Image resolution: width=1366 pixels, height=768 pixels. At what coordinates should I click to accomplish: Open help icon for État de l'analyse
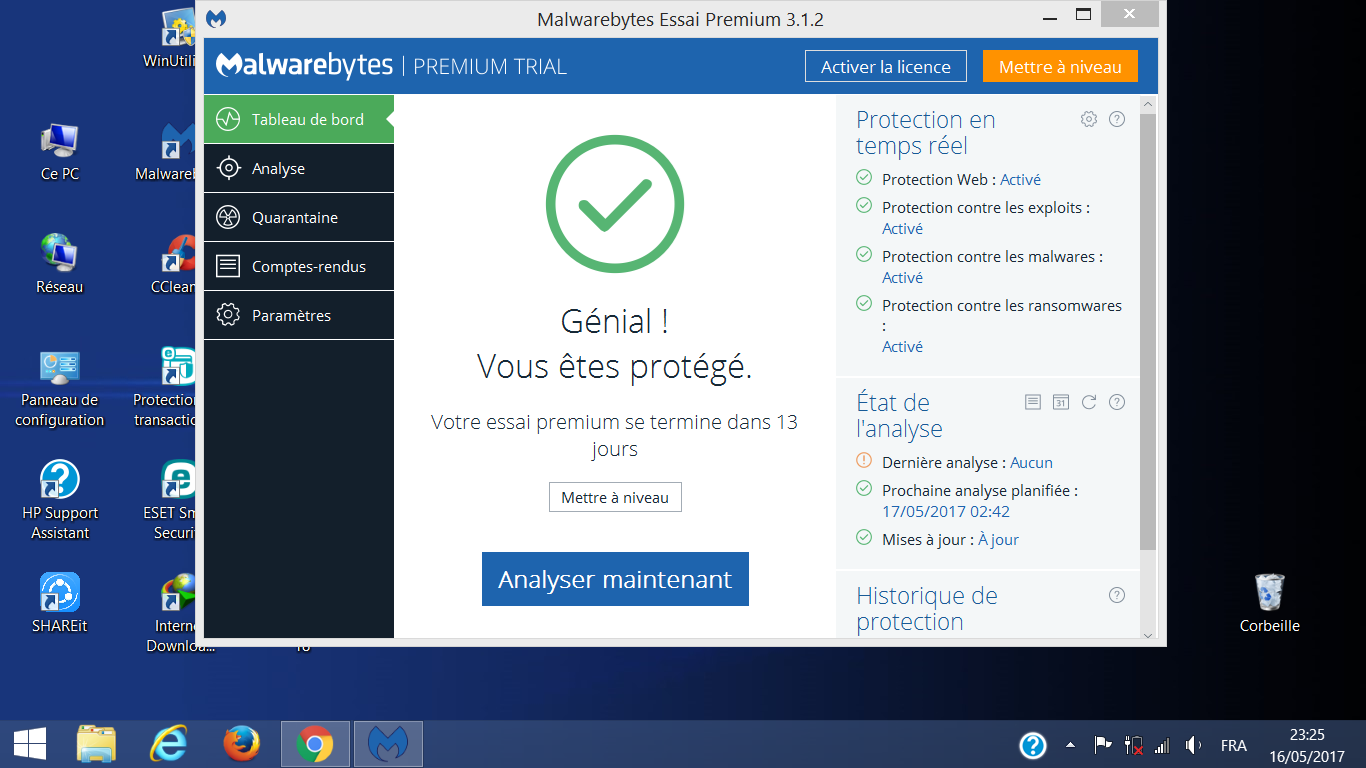click(x=1117, y=402)
